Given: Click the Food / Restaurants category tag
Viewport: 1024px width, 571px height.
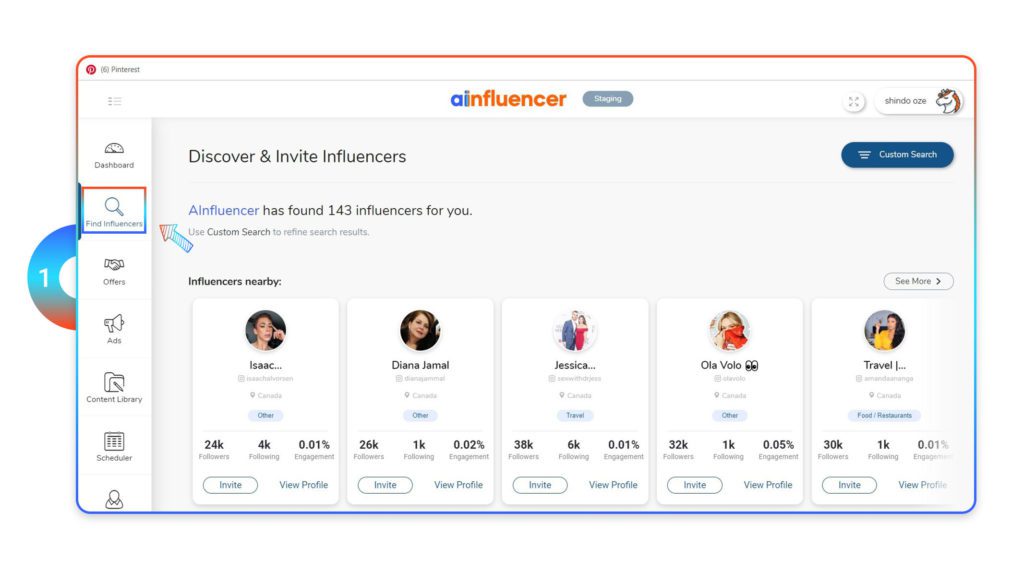Looking at the screenshot, I should click(x=884, y=416).
